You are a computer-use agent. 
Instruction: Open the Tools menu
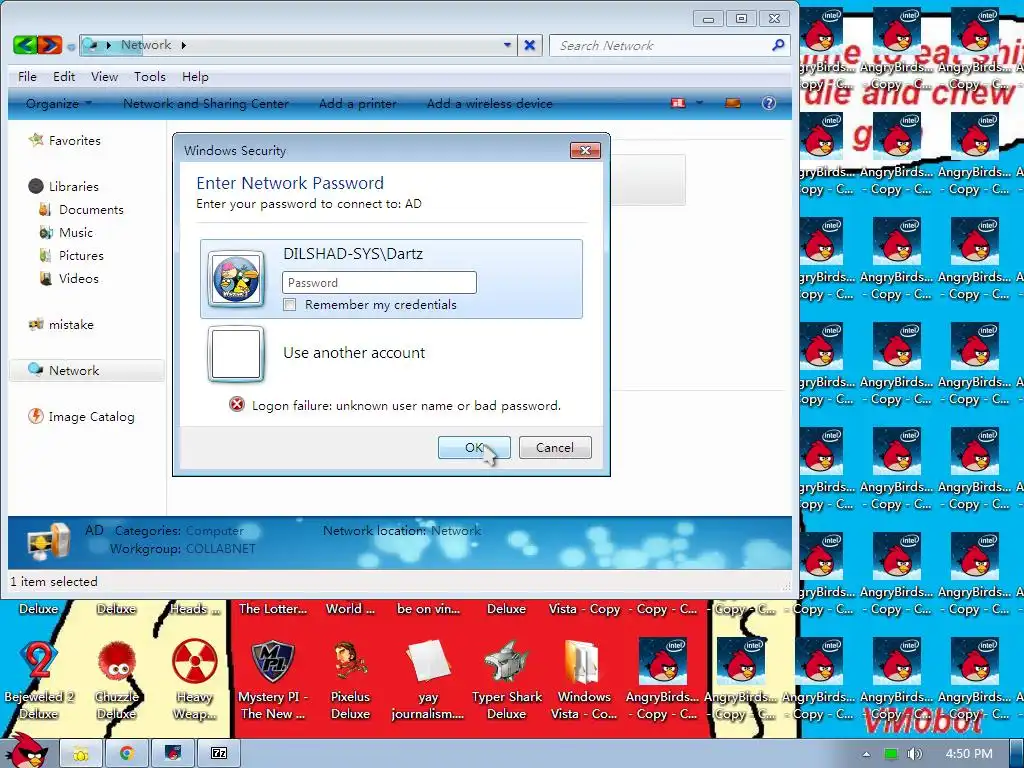[150, 76]
